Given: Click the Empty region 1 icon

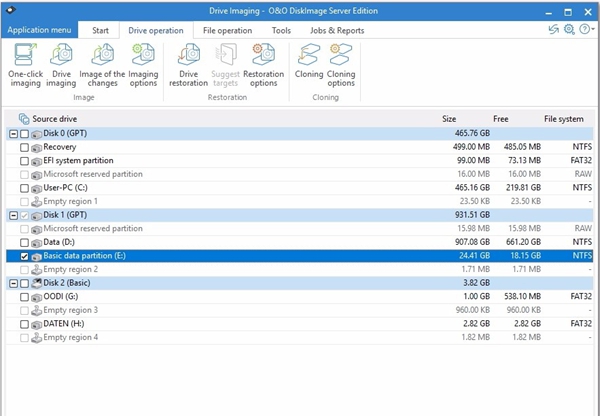Looking at the screenshot, I should click(36, 202).
